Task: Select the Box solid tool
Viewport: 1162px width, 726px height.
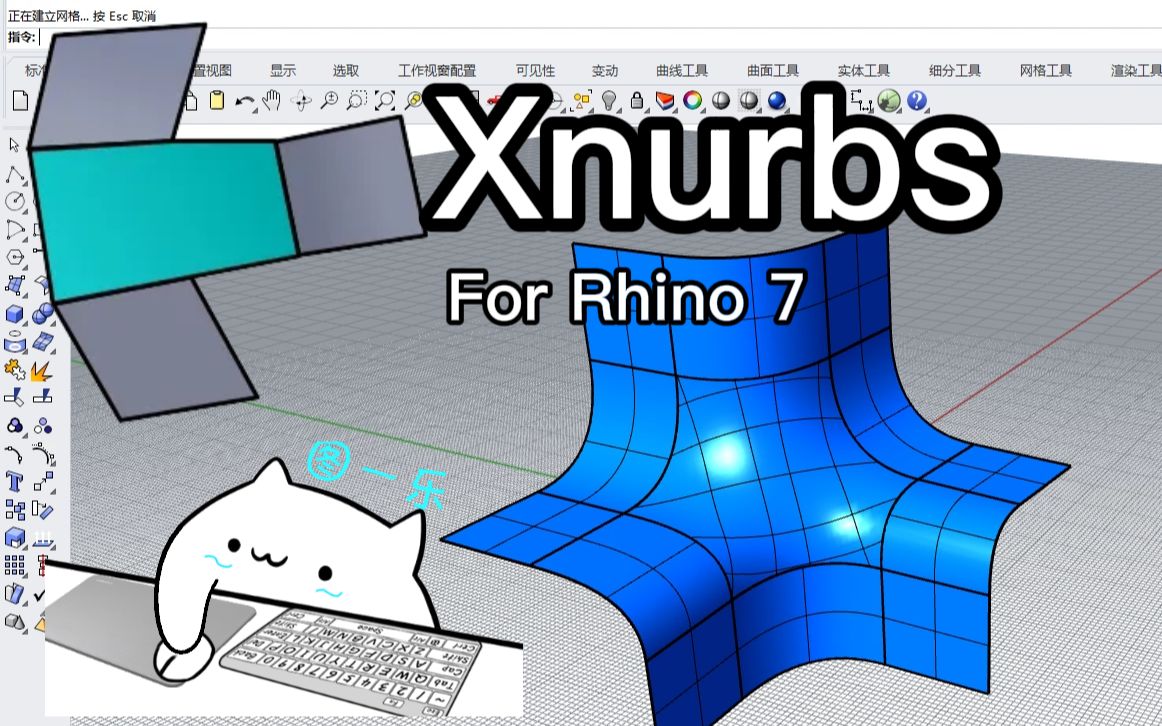Action: tap(14, 314)
